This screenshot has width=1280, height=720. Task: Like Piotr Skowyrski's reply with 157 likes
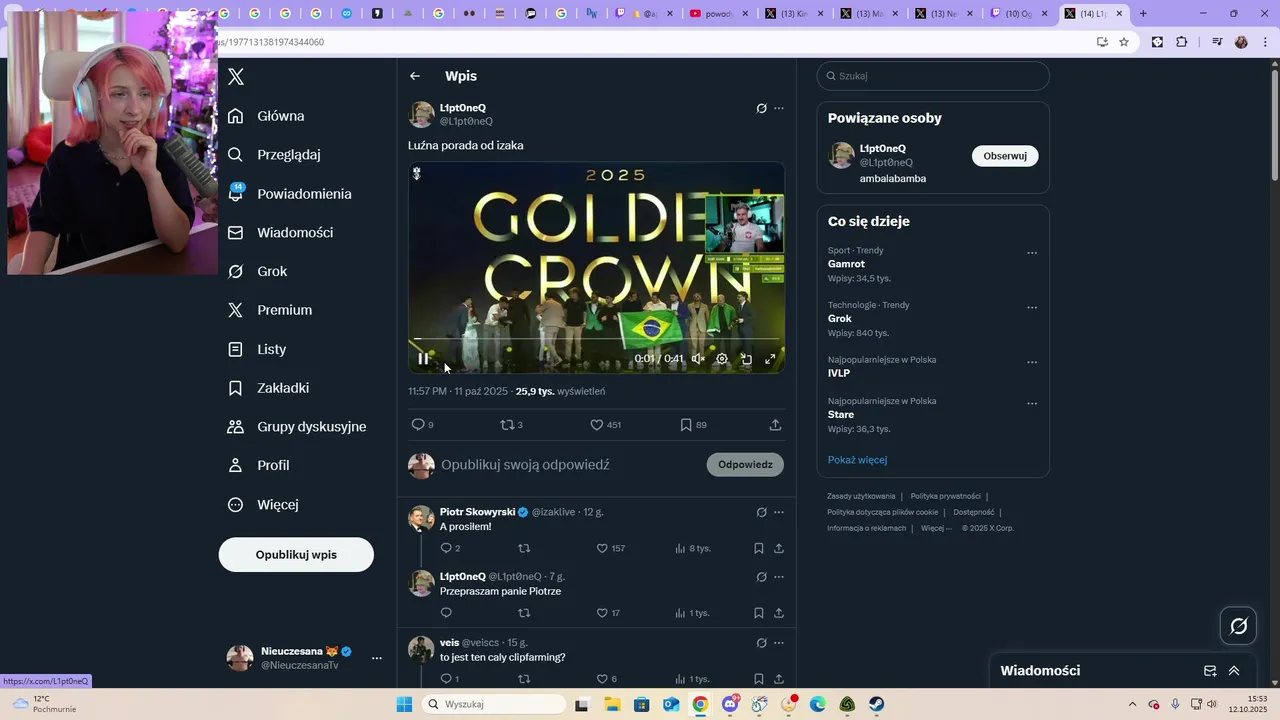click(x=610, y=548)
